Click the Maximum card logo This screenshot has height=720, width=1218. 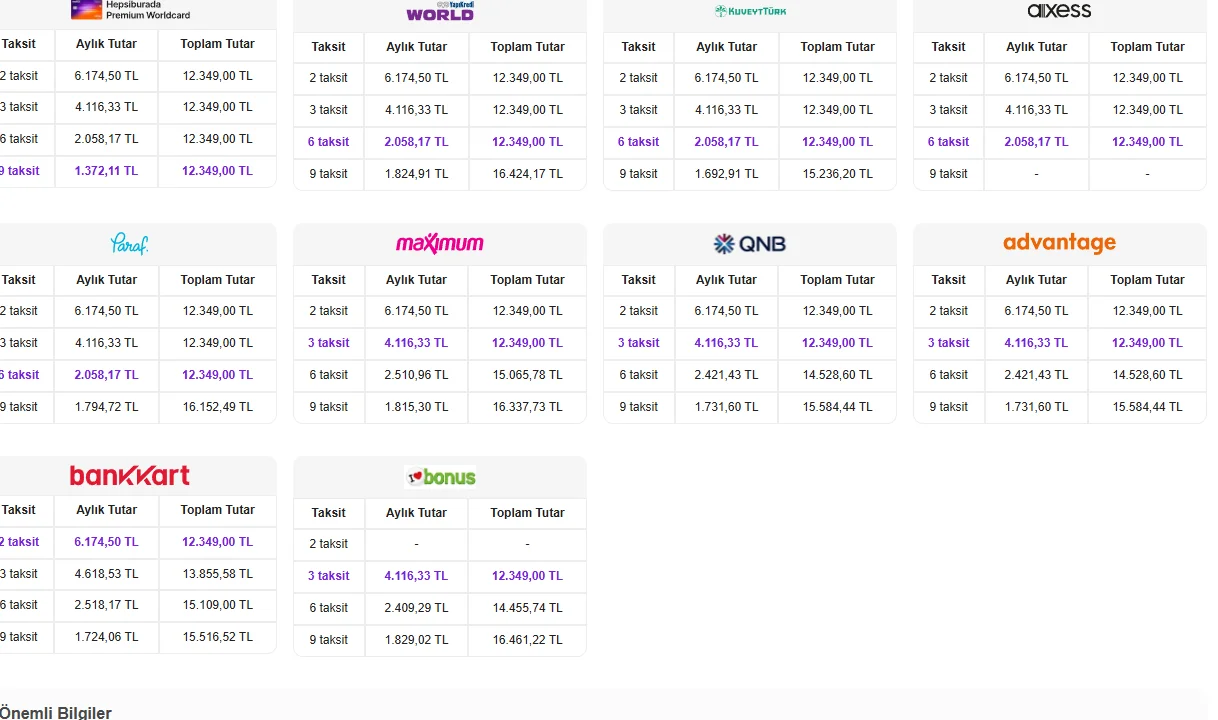pos(440,243)
